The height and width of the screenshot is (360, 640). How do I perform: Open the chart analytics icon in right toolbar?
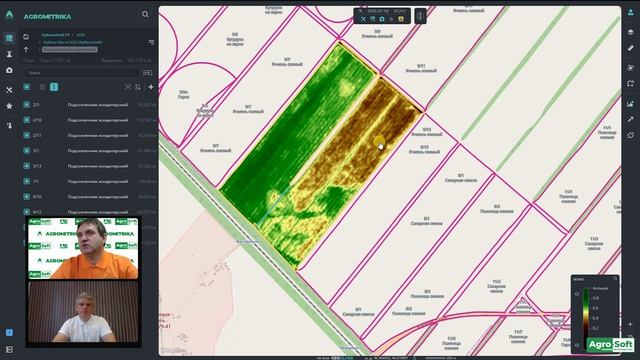[631, 104]
